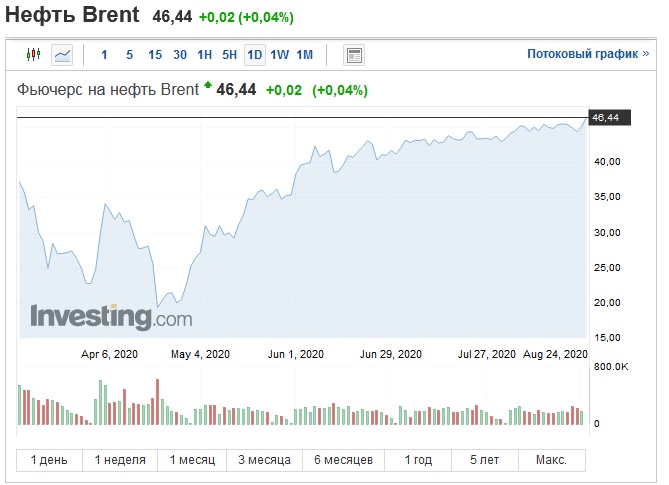Select the area line chart icon
Image resolution: width=669 pixels, height=485 pixels.
(62, 55)
